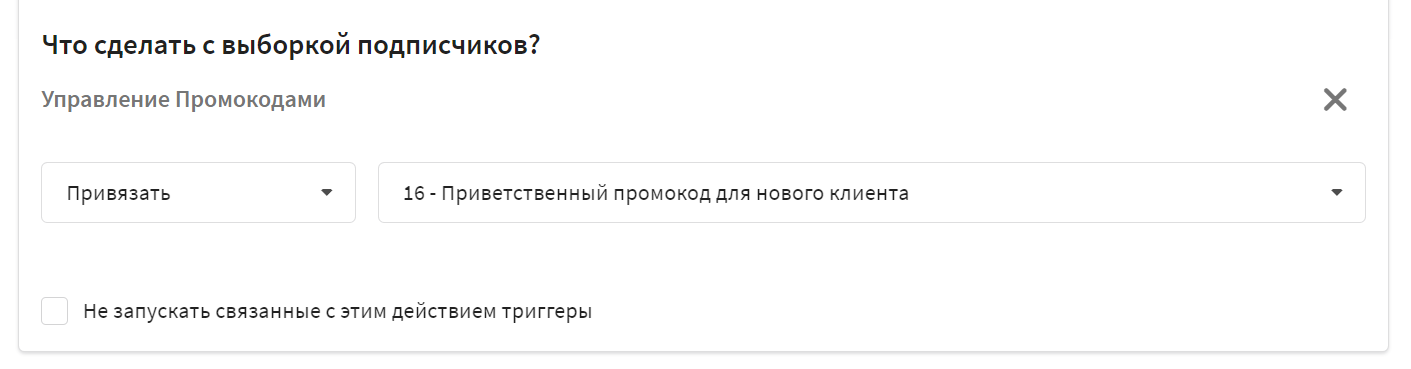
Task: Expand the list of available promo codes
Action: (871, 193)
